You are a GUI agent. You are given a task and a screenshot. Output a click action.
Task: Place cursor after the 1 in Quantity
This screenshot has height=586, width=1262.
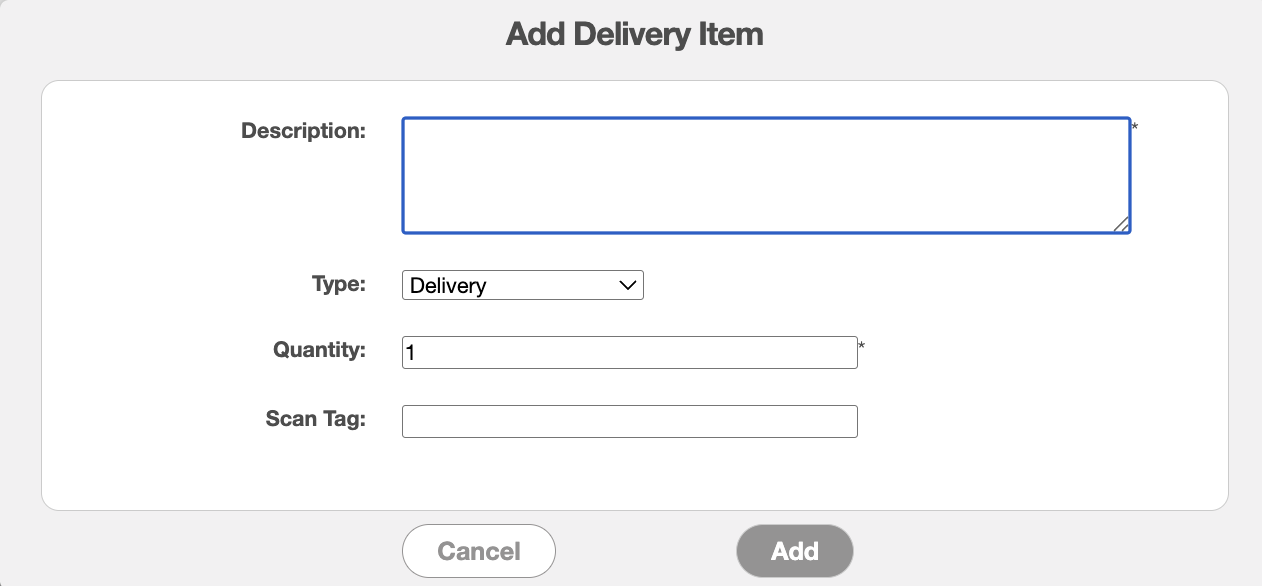(416, 353)
